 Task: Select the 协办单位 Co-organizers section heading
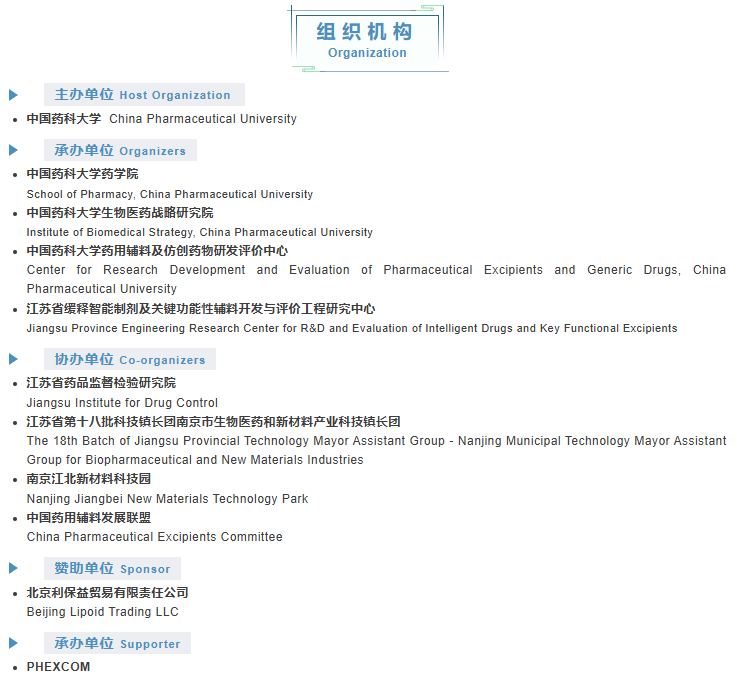pos(130,360)
